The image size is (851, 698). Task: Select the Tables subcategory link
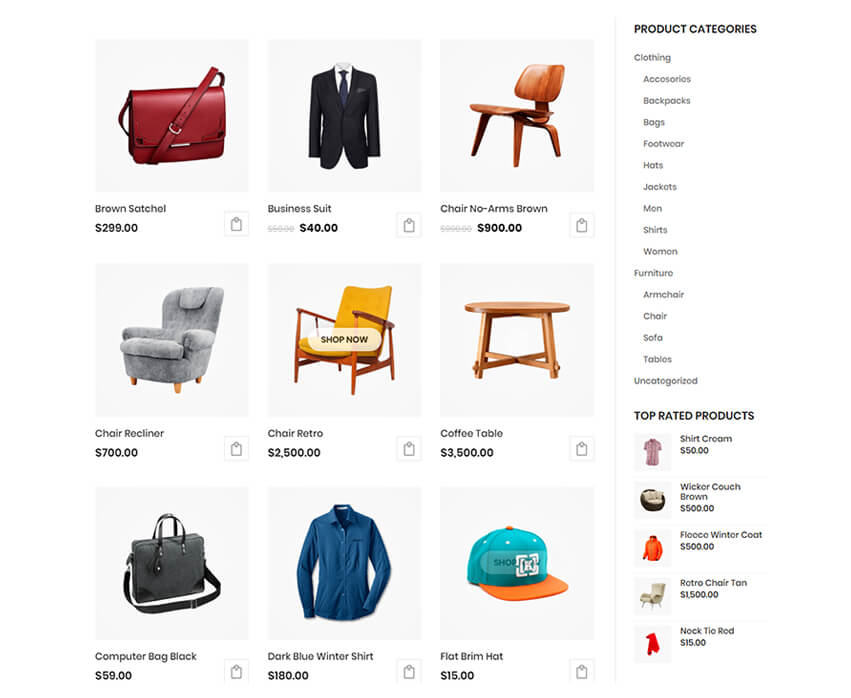point(657,359)
